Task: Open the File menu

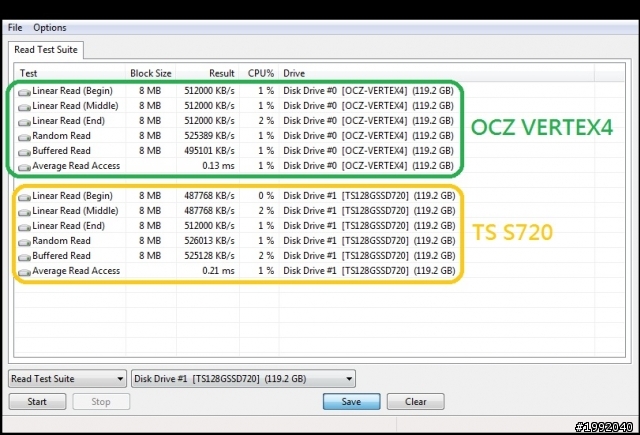Action: point(15,28)
